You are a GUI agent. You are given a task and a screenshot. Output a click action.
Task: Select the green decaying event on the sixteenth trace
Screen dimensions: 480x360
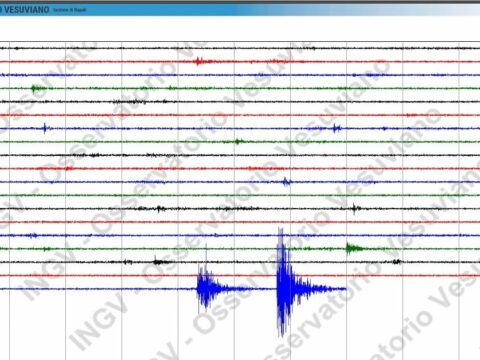(x=357, y=249)
